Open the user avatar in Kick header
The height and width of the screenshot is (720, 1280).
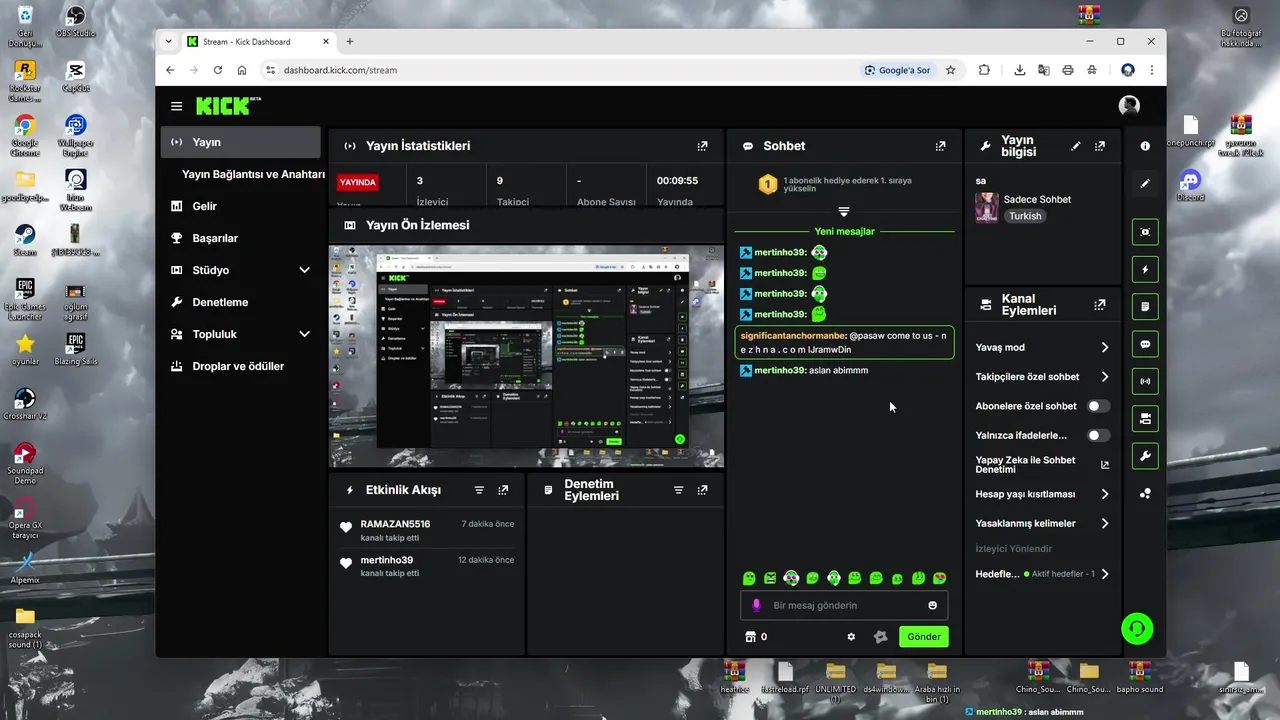pyautogui.click(x=1129, y=106)
